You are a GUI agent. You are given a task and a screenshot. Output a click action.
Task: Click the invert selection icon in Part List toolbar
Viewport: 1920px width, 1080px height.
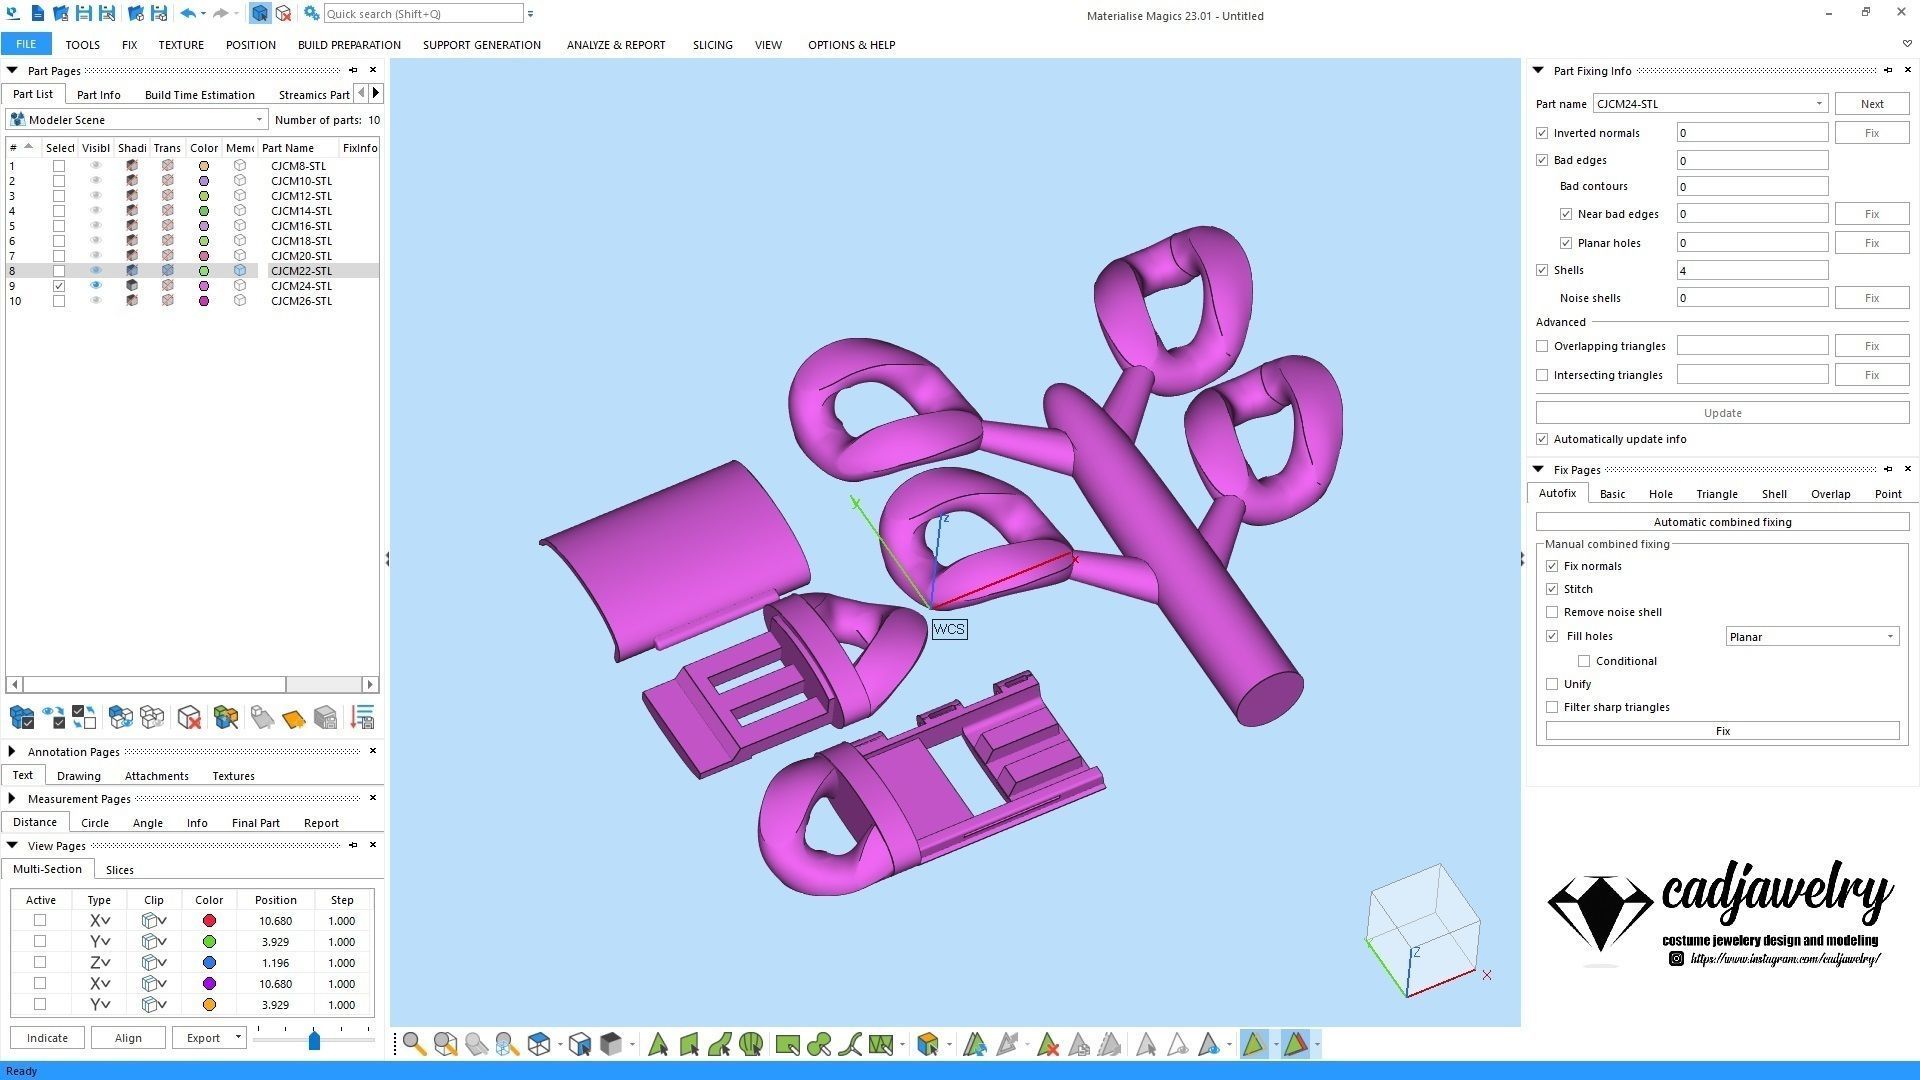[84, 717]
